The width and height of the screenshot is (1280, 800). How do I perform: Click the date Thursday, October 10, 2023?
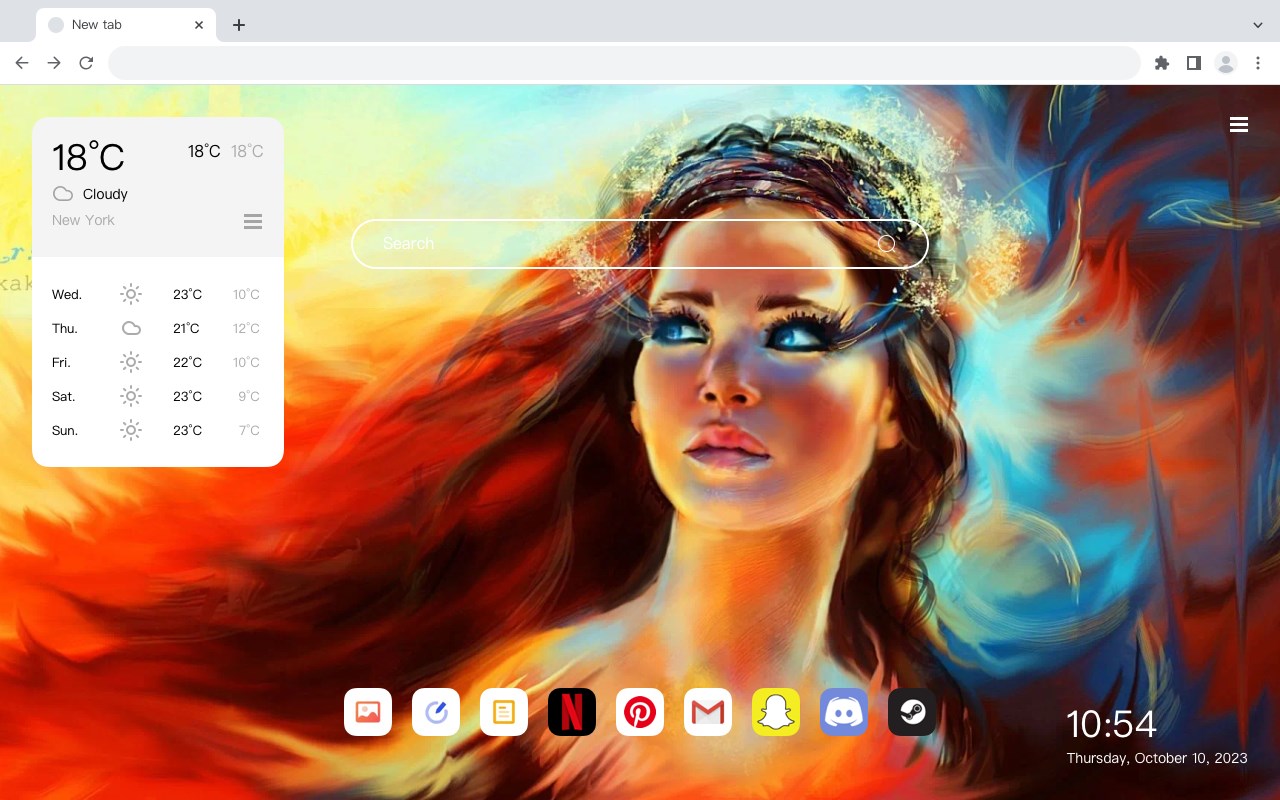tap(1157, 758)
